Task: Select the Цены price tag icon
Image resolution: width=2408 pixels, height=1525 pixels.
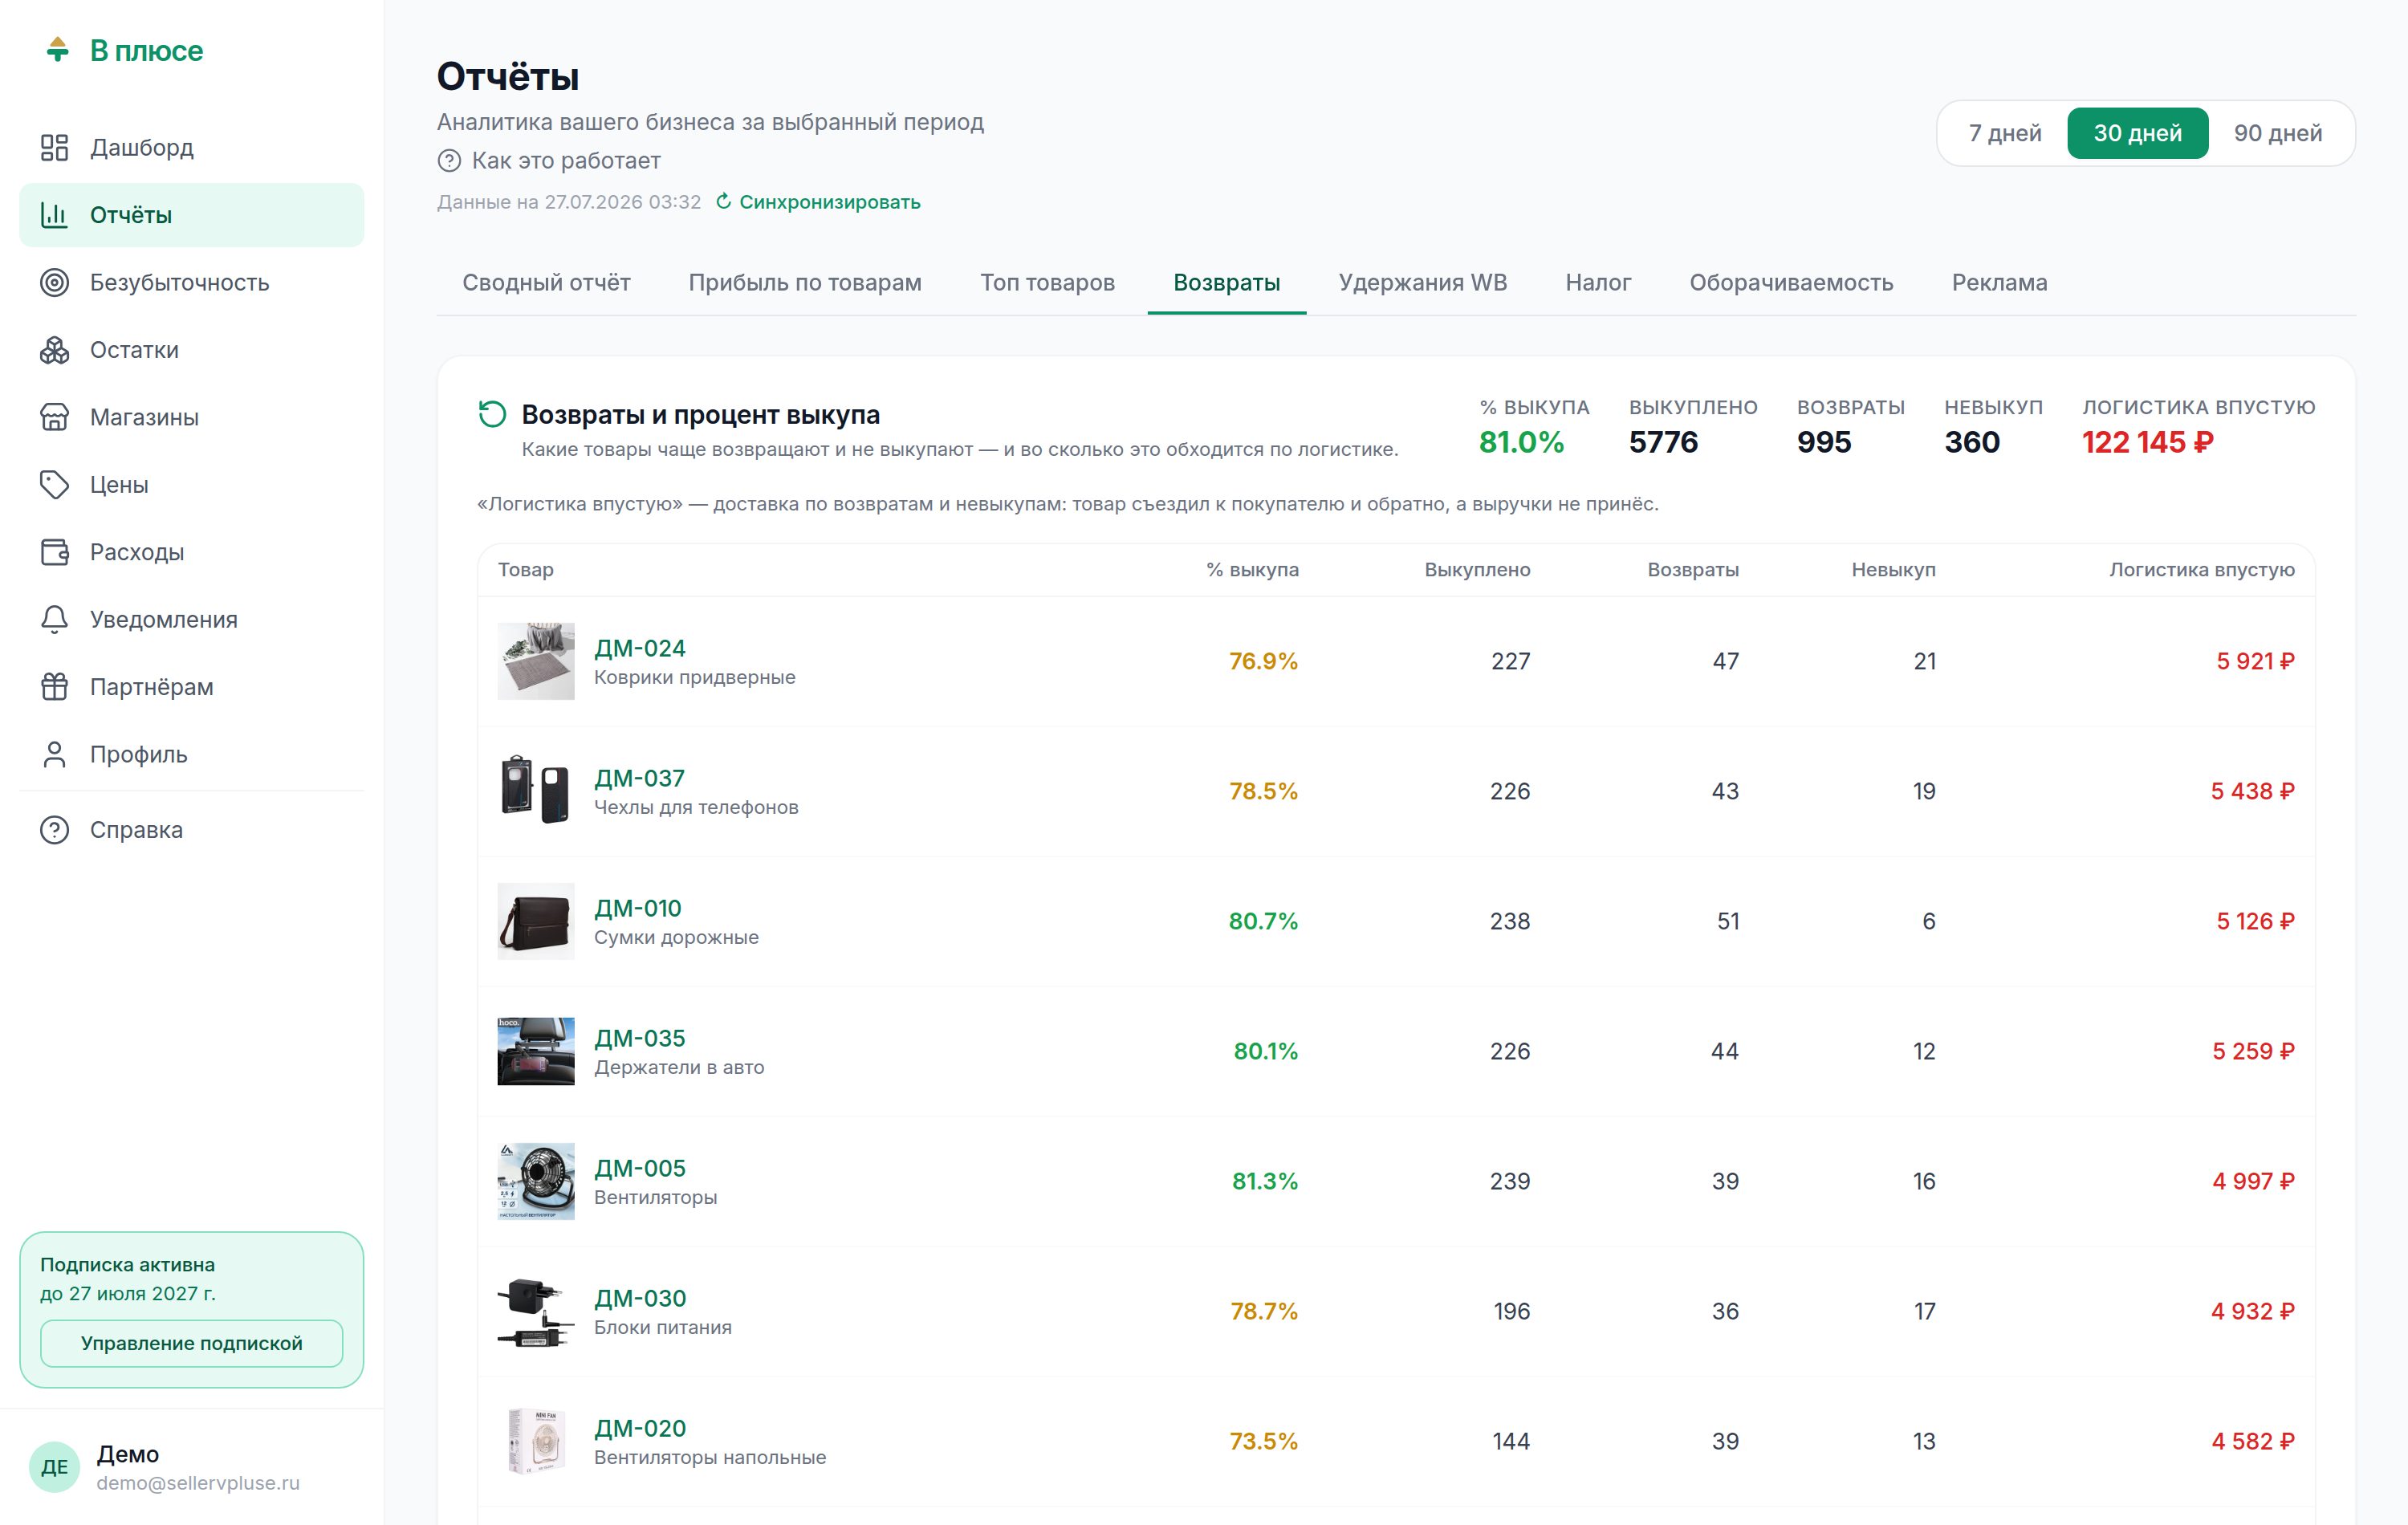Action: click(54, 485)
